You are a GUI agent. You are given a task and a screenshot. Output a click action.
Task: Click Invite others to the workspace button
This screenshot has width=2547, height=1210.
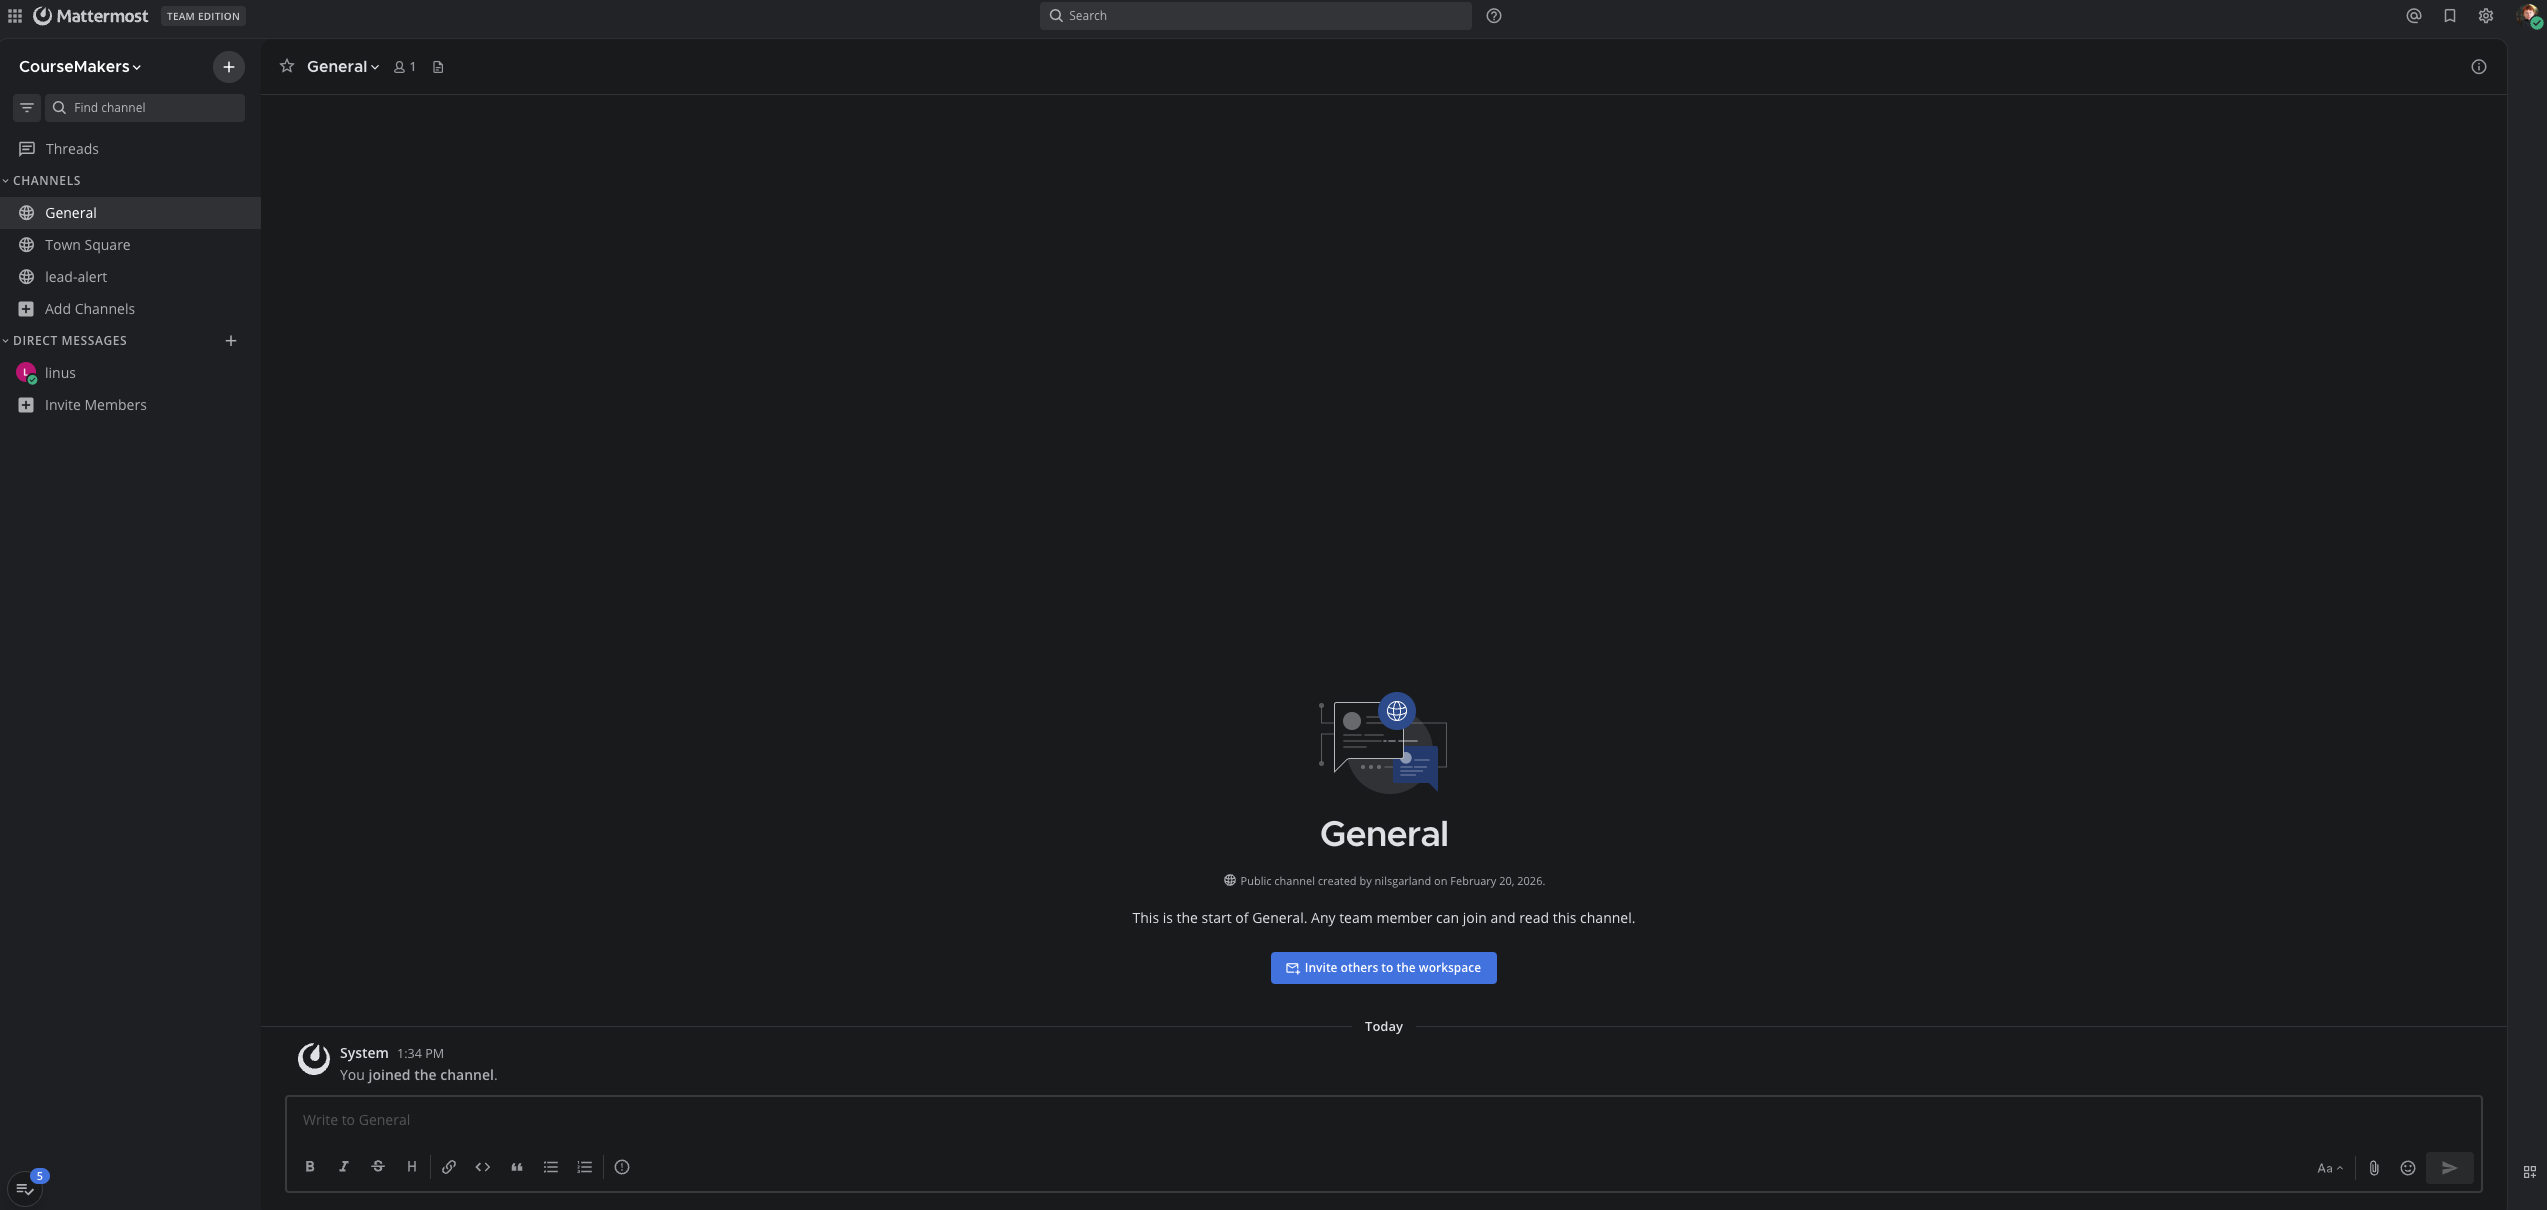tap(1383, 968)
